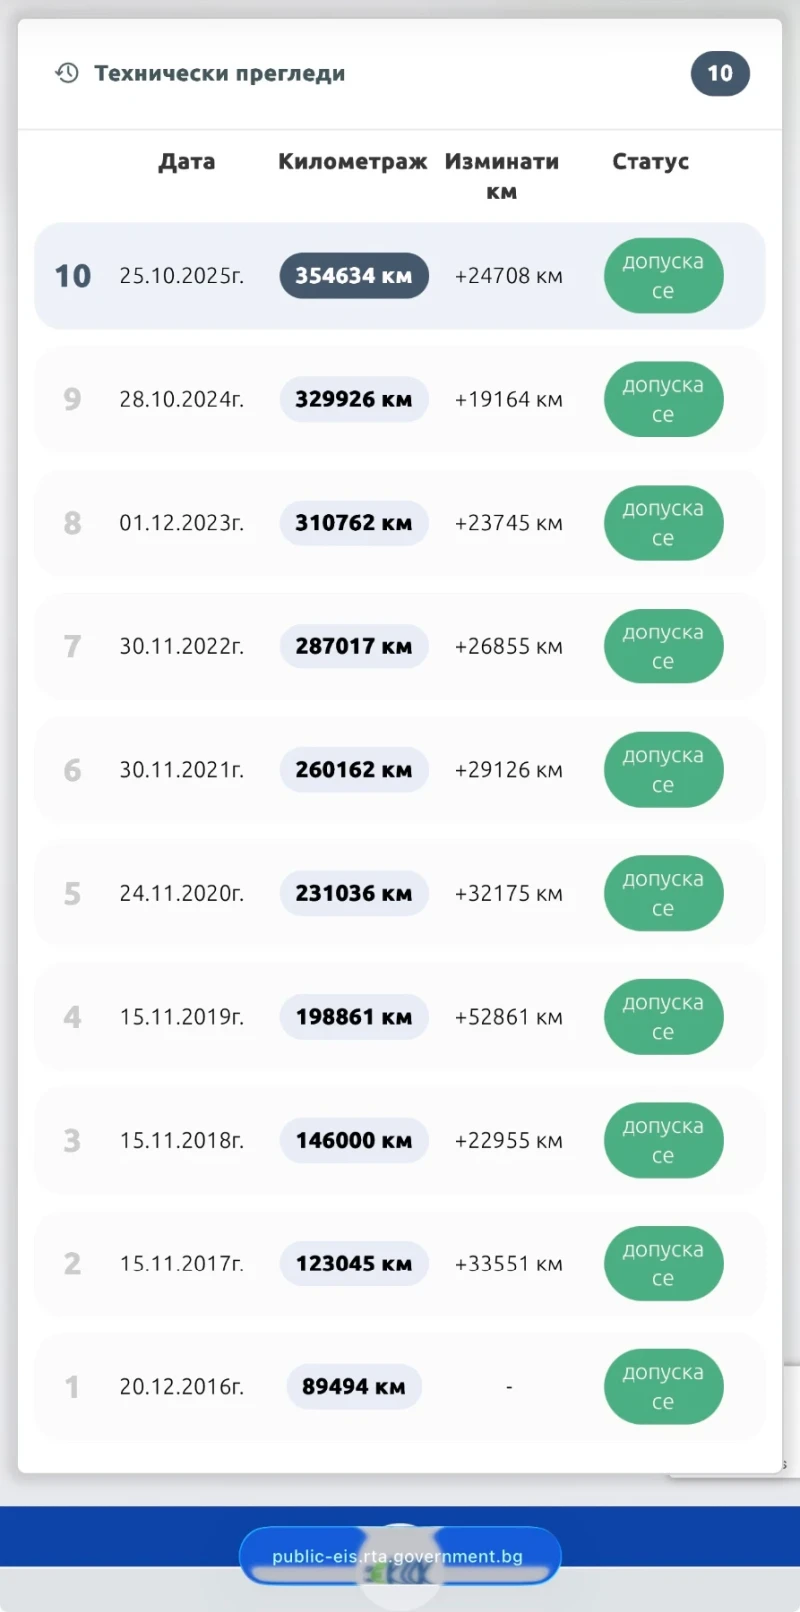Click the допуска се badge in row 10
The height and width of the screenshot is (1612, 800).
click(x=663, y=276)
